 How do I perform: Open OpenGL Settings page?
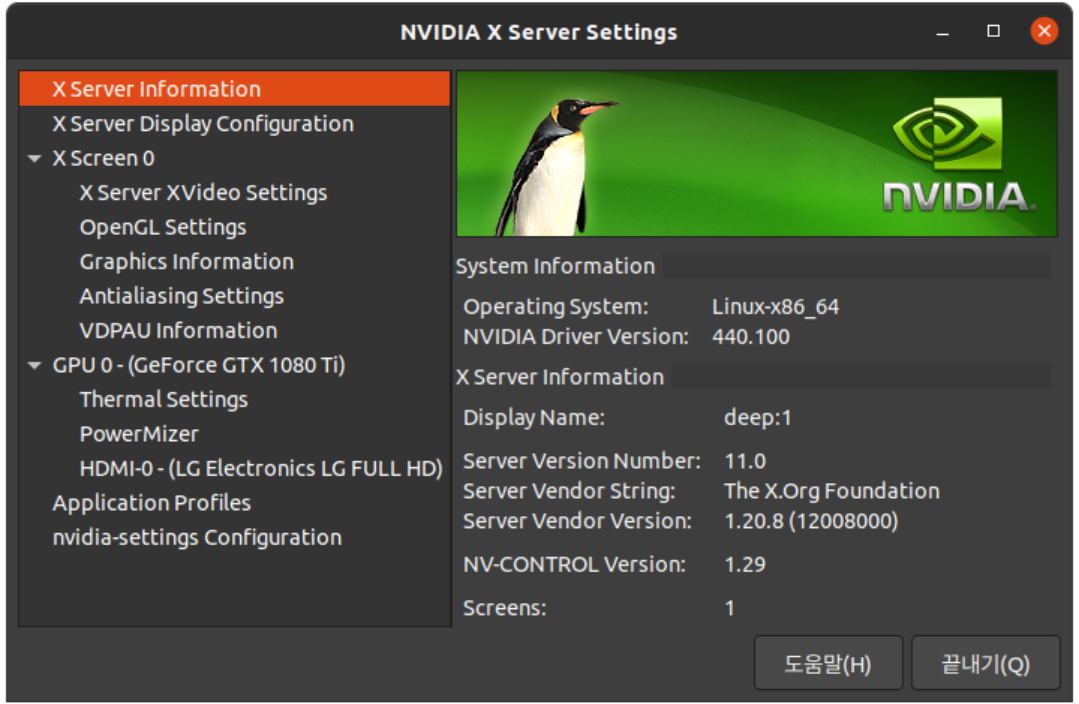point(162,227)
